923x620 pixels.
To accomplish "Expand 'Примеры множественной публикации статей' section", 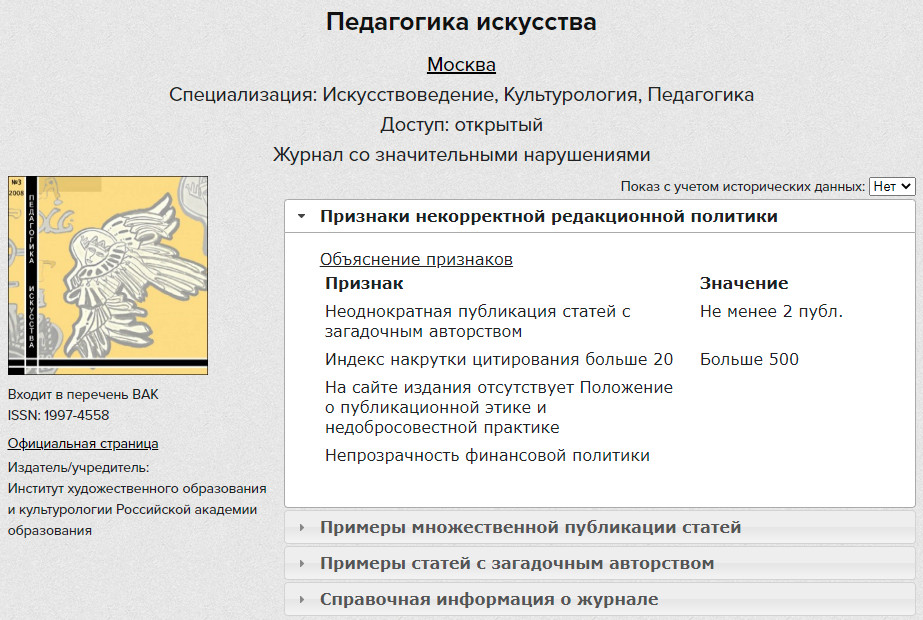I will point(600,527).
